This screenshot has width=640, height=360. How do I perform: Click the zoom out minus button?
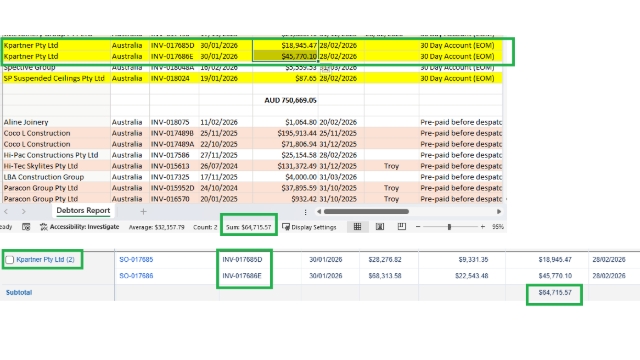418,227
